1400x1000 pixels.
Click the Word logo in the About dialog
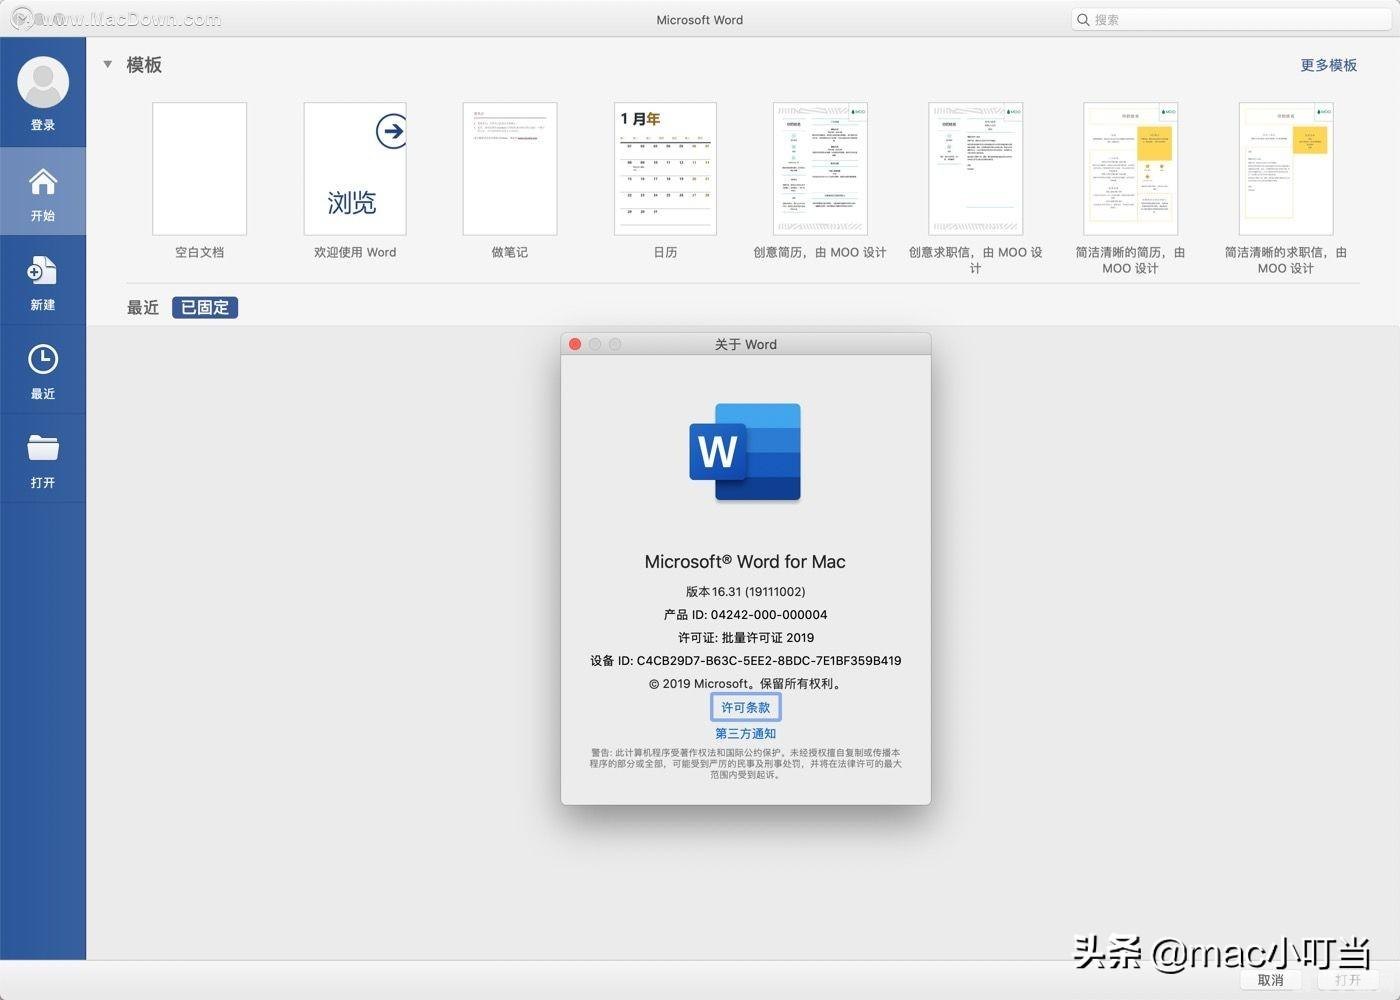(x=745, y=452)
